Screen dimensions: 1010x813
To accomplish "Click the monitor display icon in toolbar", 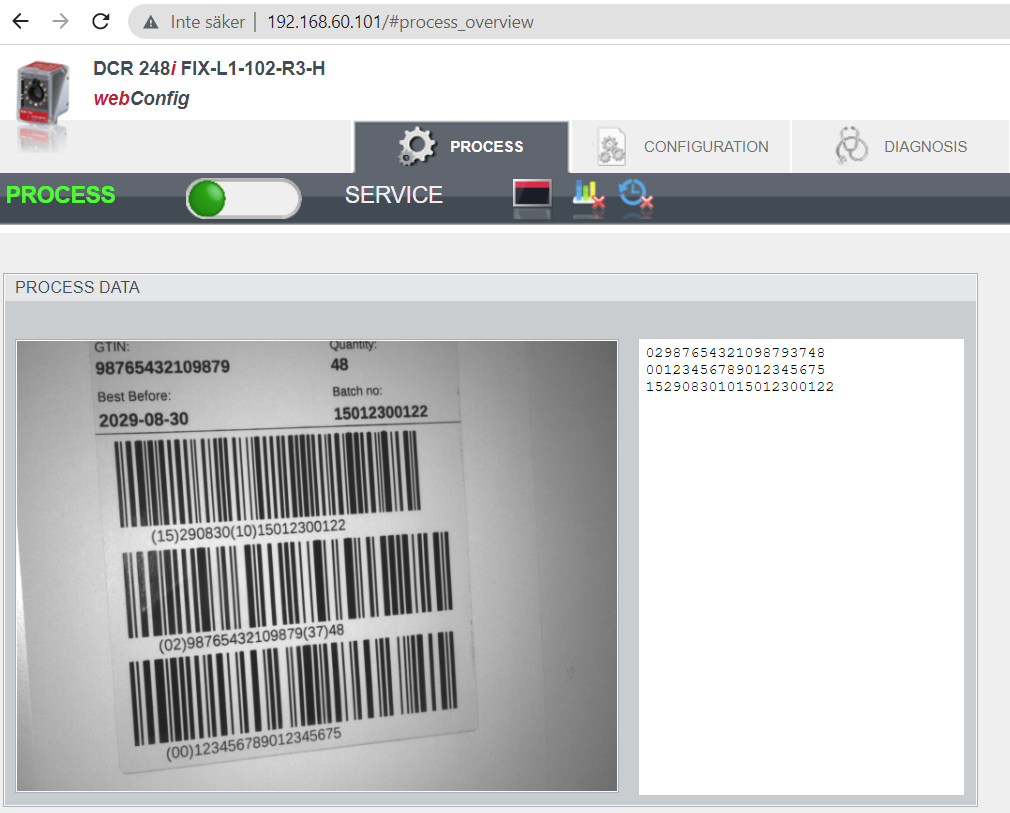I will point(532,194).
